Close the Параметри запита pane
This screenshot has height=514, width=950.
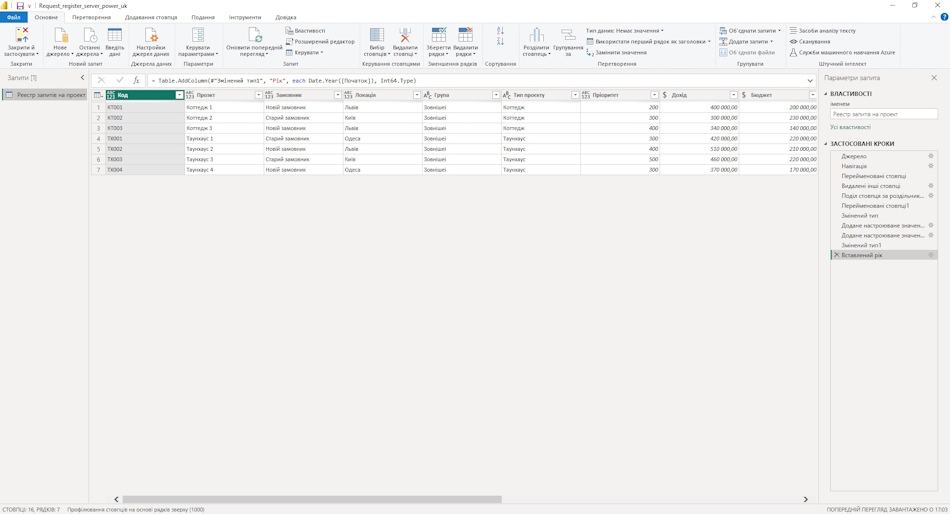coord(934,78)
